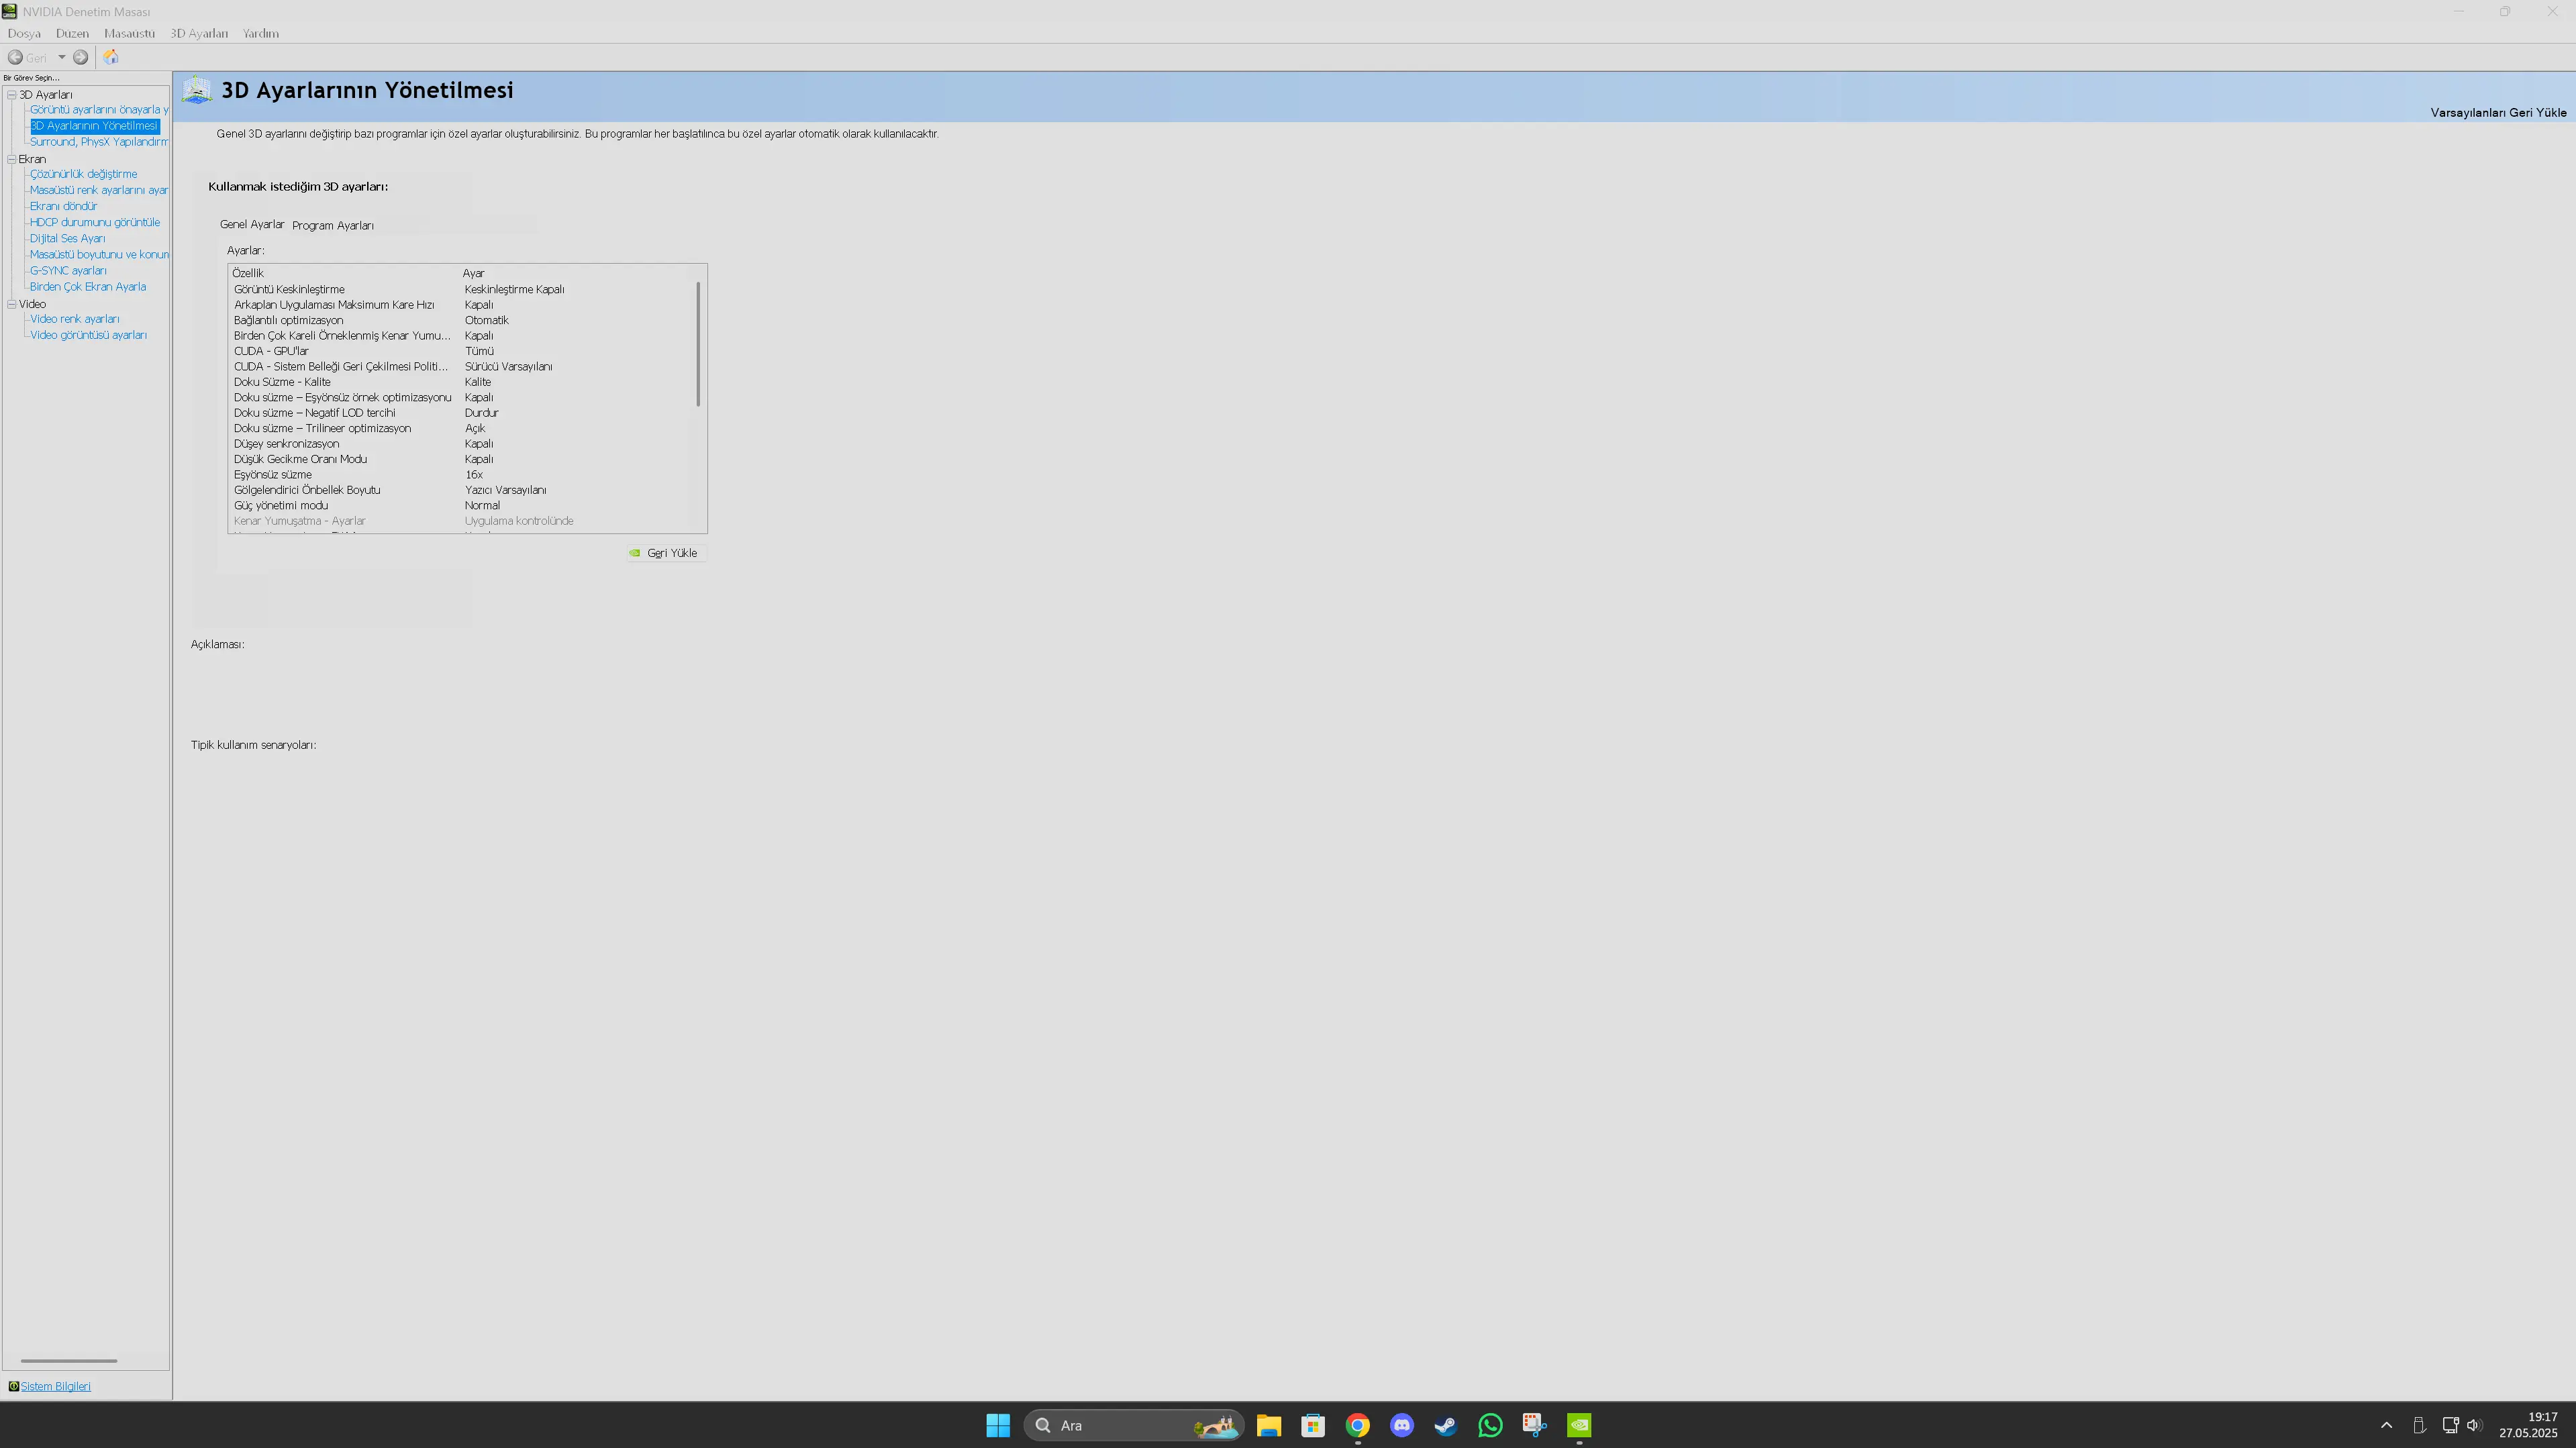Select Çözünürlük değiştirme tree item
2576x1448 pixels.
point(83,174)
